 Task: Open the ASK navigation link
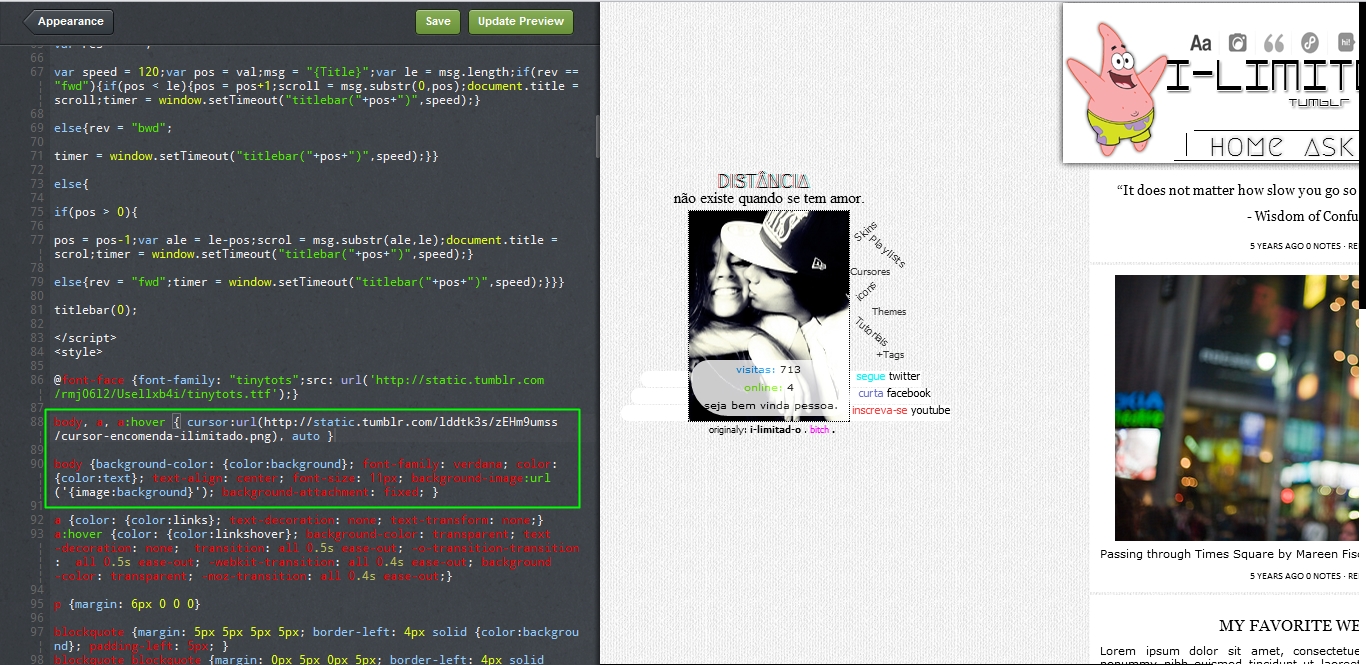(1330, 147)
